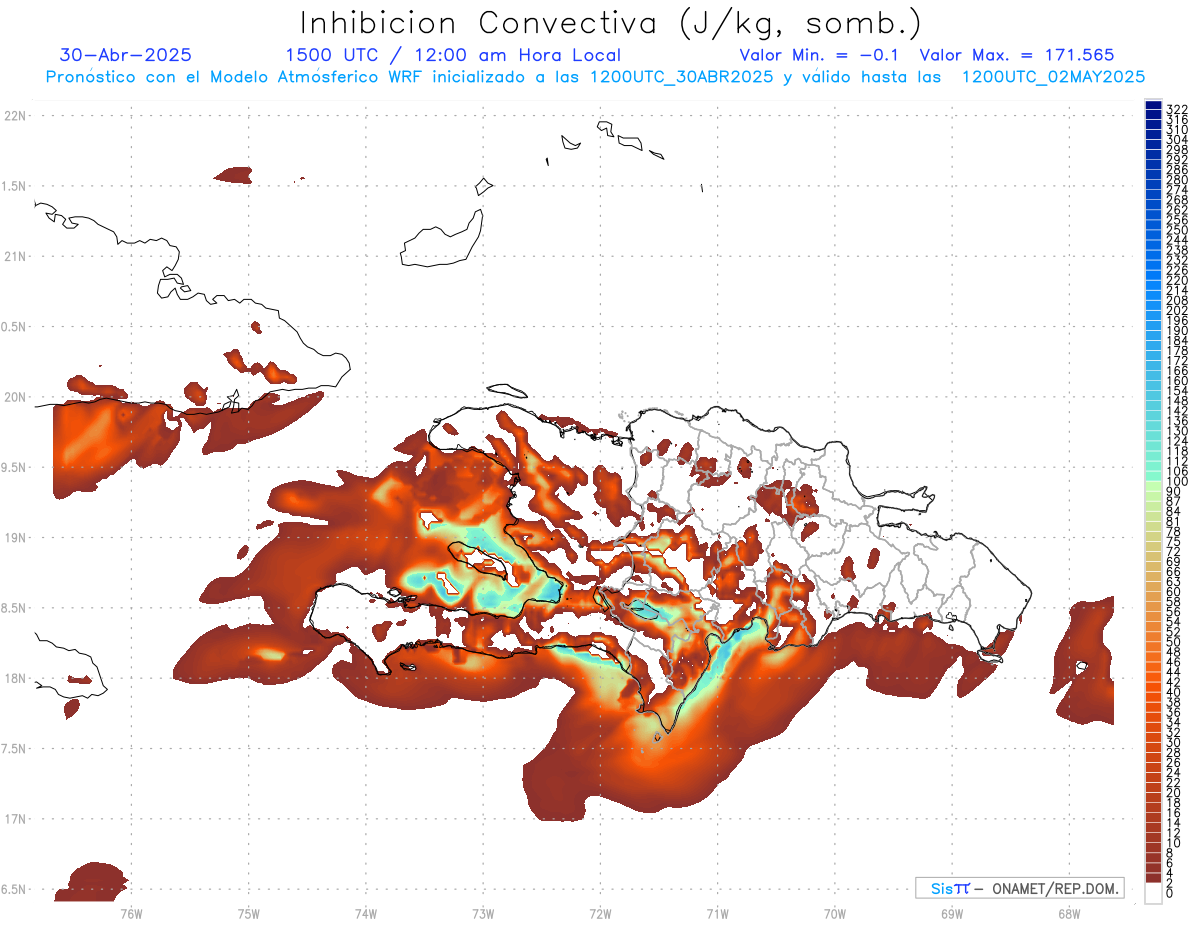The width and height of the screenshot is (1200, 927).
Task: Pick the pale green swatch beside 100
Action: (x=1153, y=487)
